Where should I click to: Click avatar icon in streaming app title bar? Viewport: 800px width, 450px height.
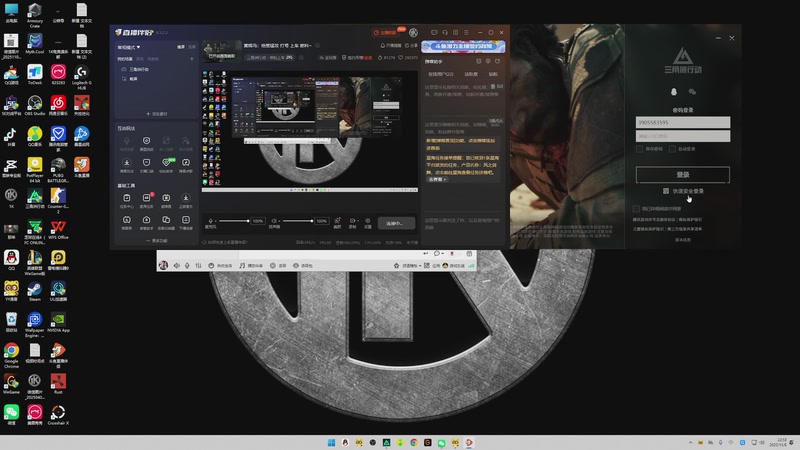point(413,32)
